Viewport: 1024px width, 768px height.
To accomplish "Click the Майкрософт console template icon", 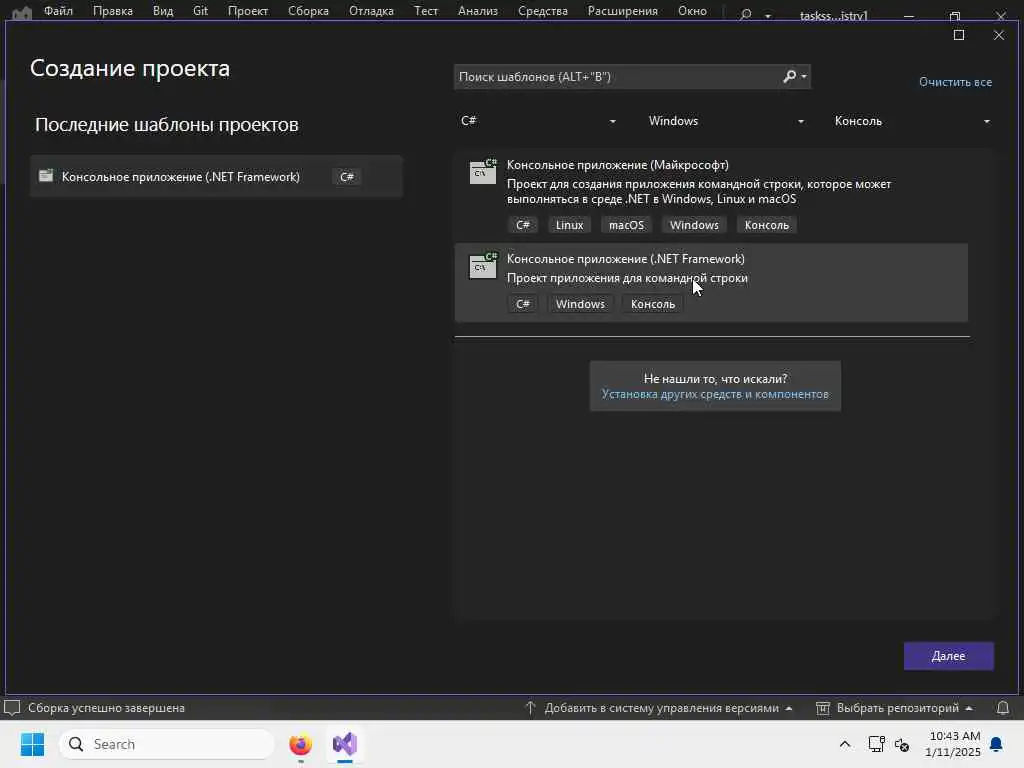I will pos(483,172).
